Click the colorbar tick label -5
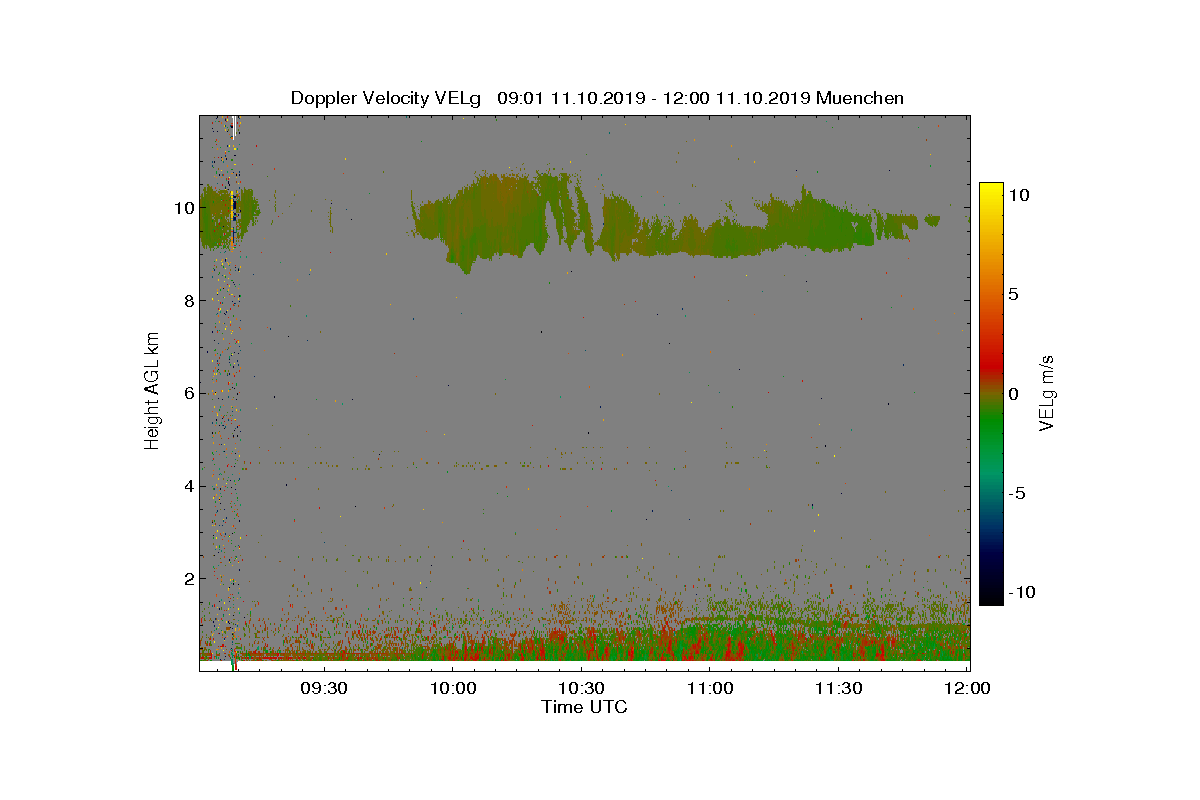 tap(1017, 493)
